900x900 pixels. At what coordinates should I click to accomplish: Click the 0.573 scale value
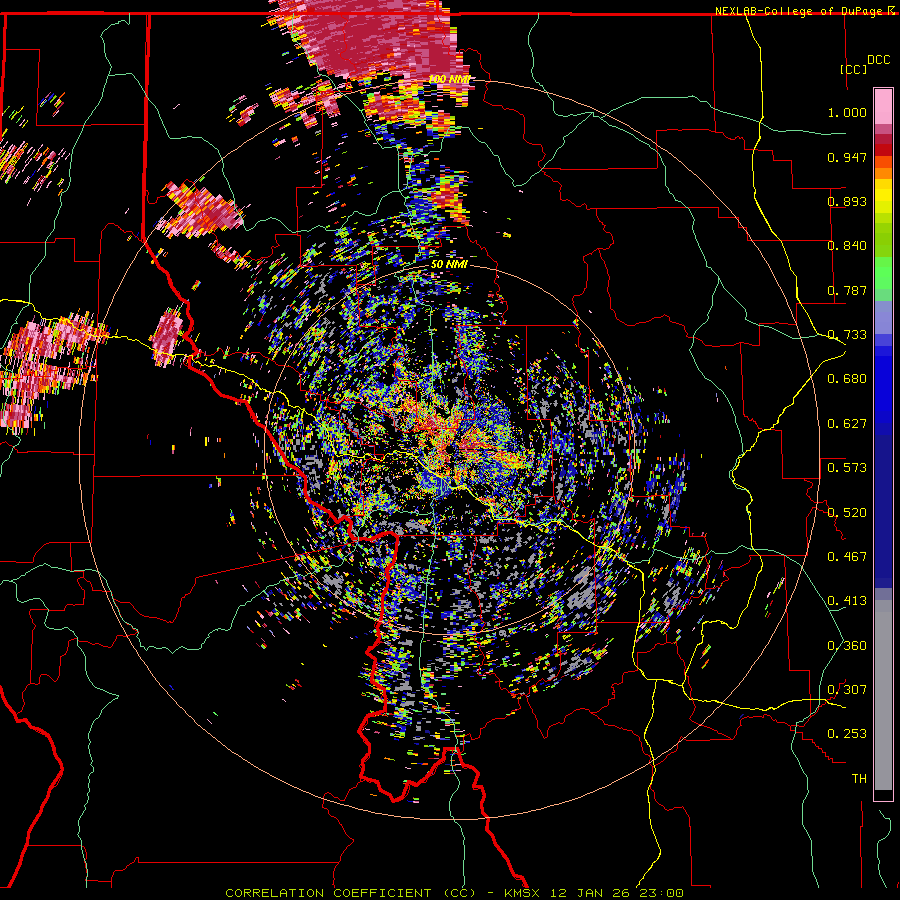(847, 468)
